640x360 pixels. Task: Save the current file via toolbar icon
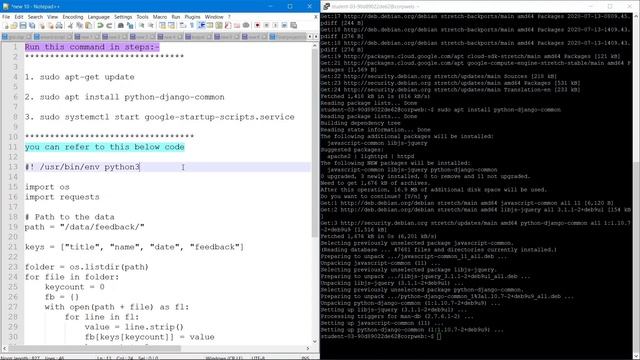[23, 26]
